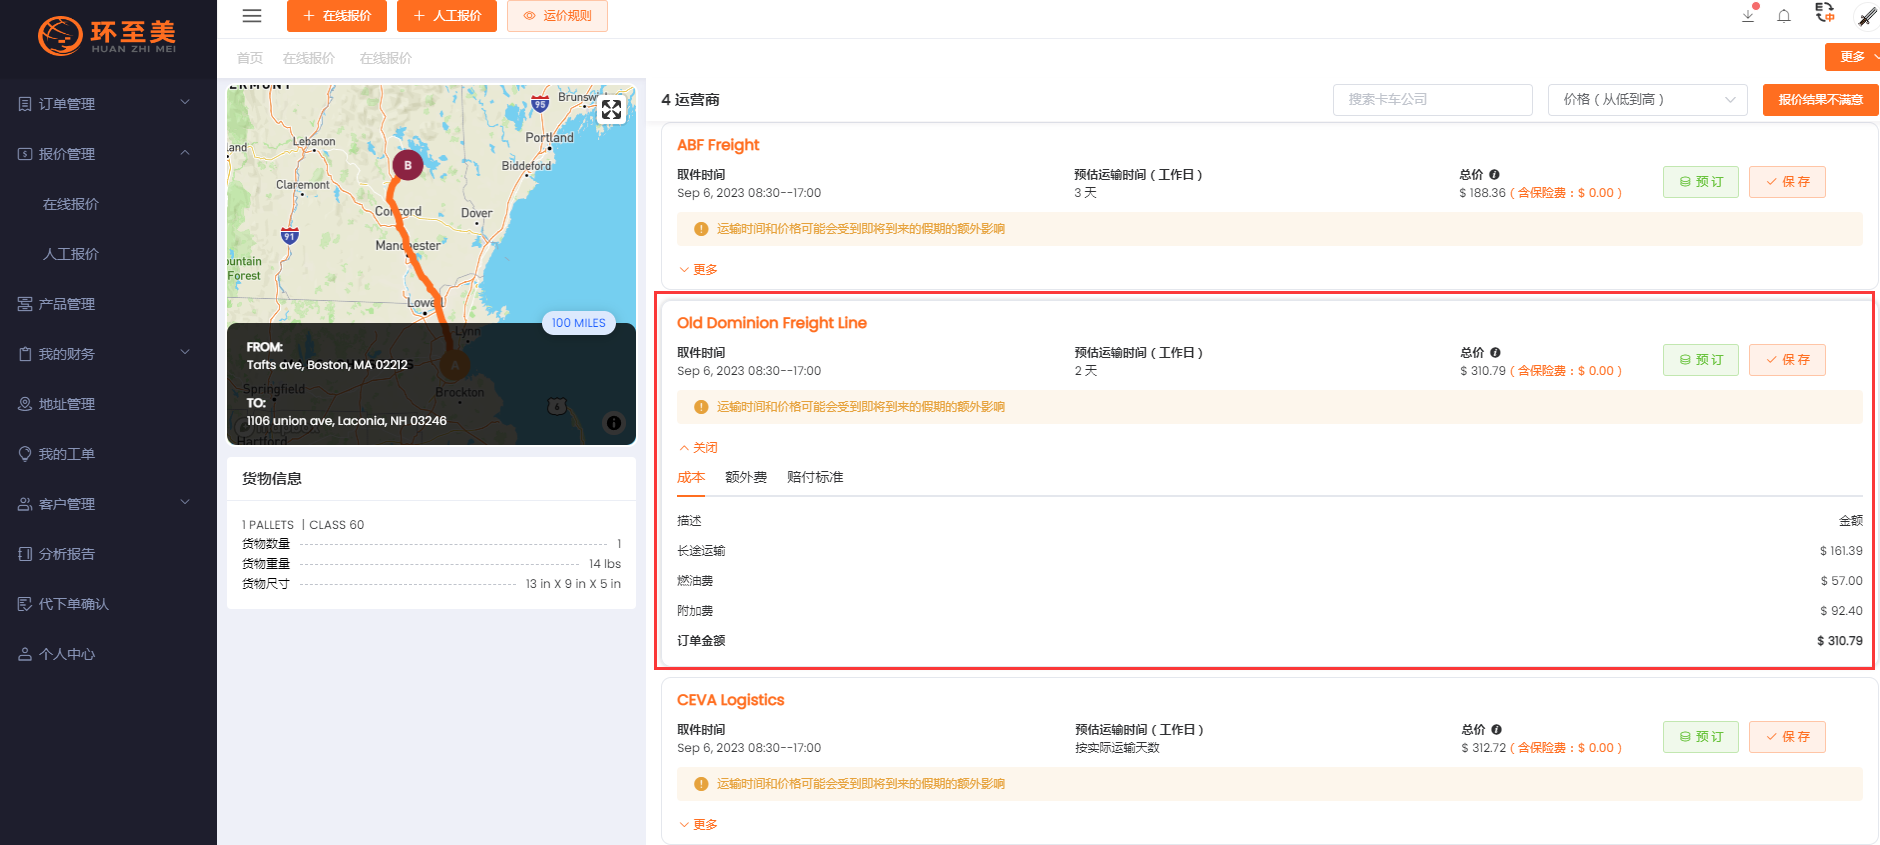Viewport: 1880px width, 845px height.
Task: Switch to the 额外费 tab
Action: (x=746, y=478)
